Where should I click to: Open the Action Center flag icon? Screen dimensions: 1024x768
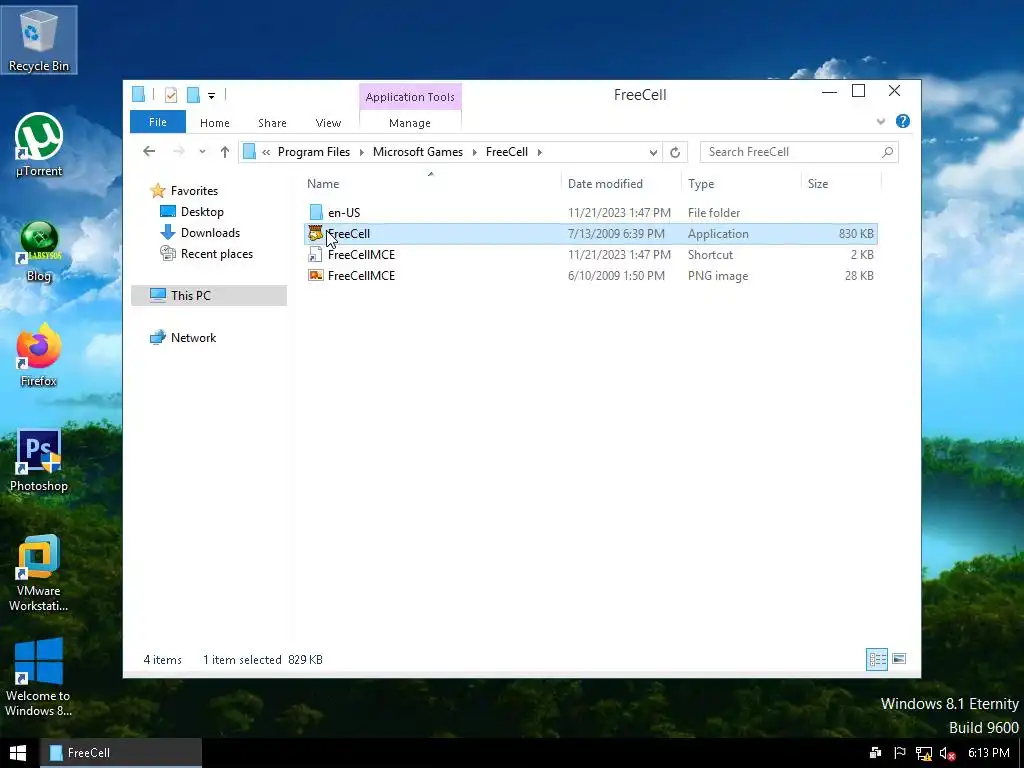point(899,753)
